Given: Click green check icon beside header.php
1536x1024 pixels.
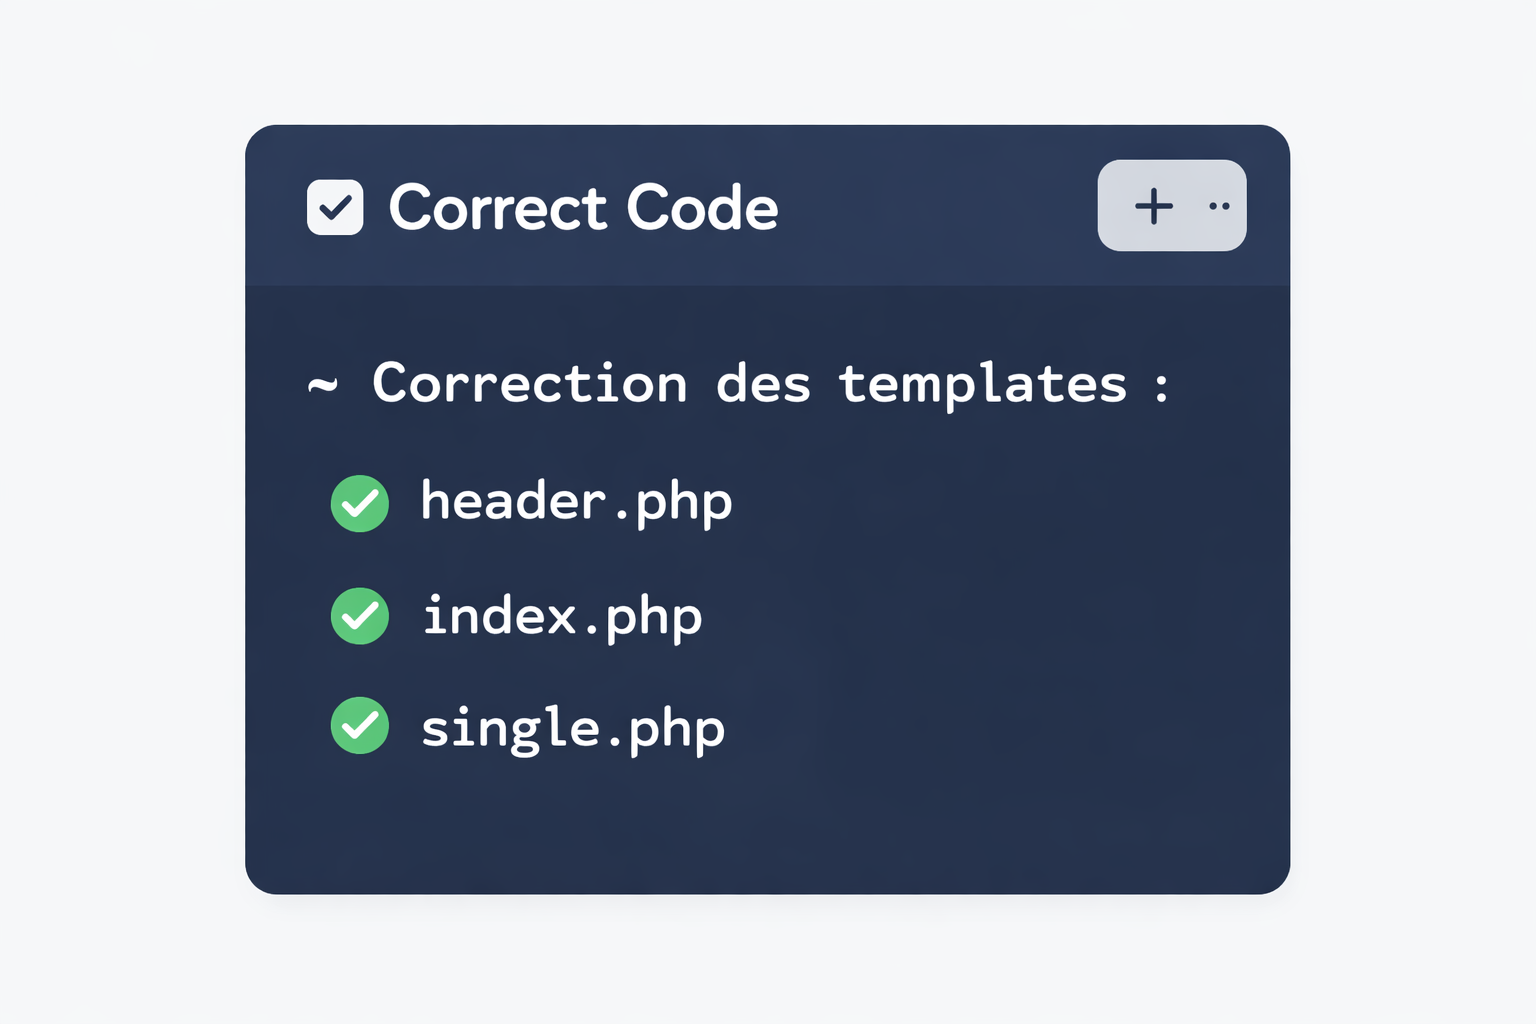Looking at the screenshot, I should click(x=360, y=503).
